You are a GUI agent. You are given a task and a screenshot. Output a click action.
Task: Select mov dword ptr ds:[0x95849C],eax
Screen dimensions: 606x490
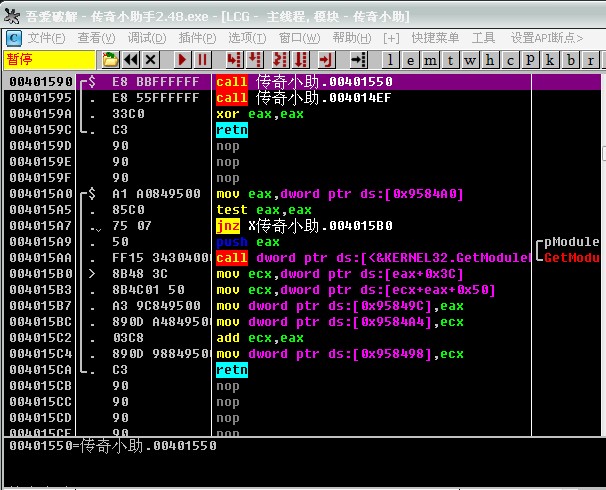(340, 306)
